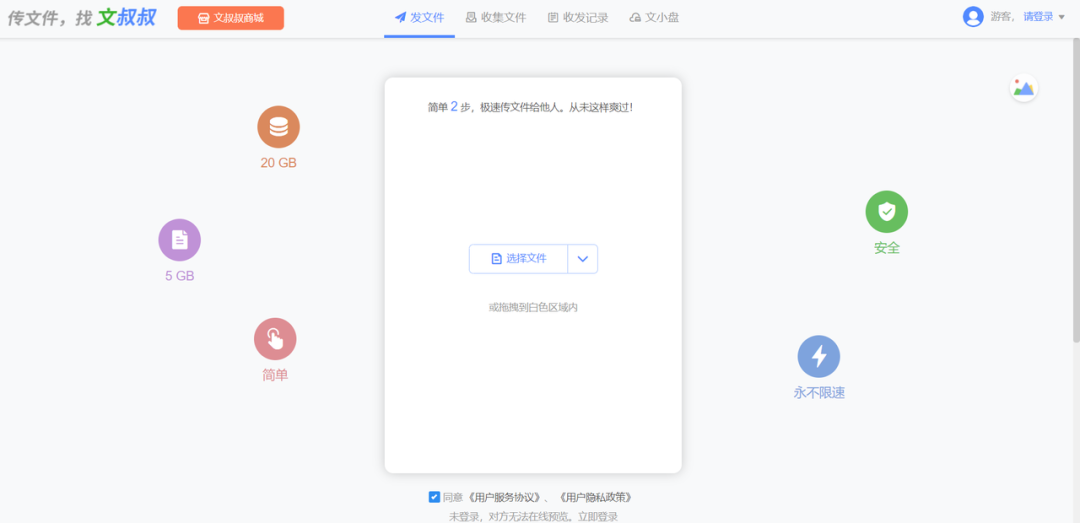Switch to the 收集文件 tab
This screenshot has width=1080, height=523.
496,18
